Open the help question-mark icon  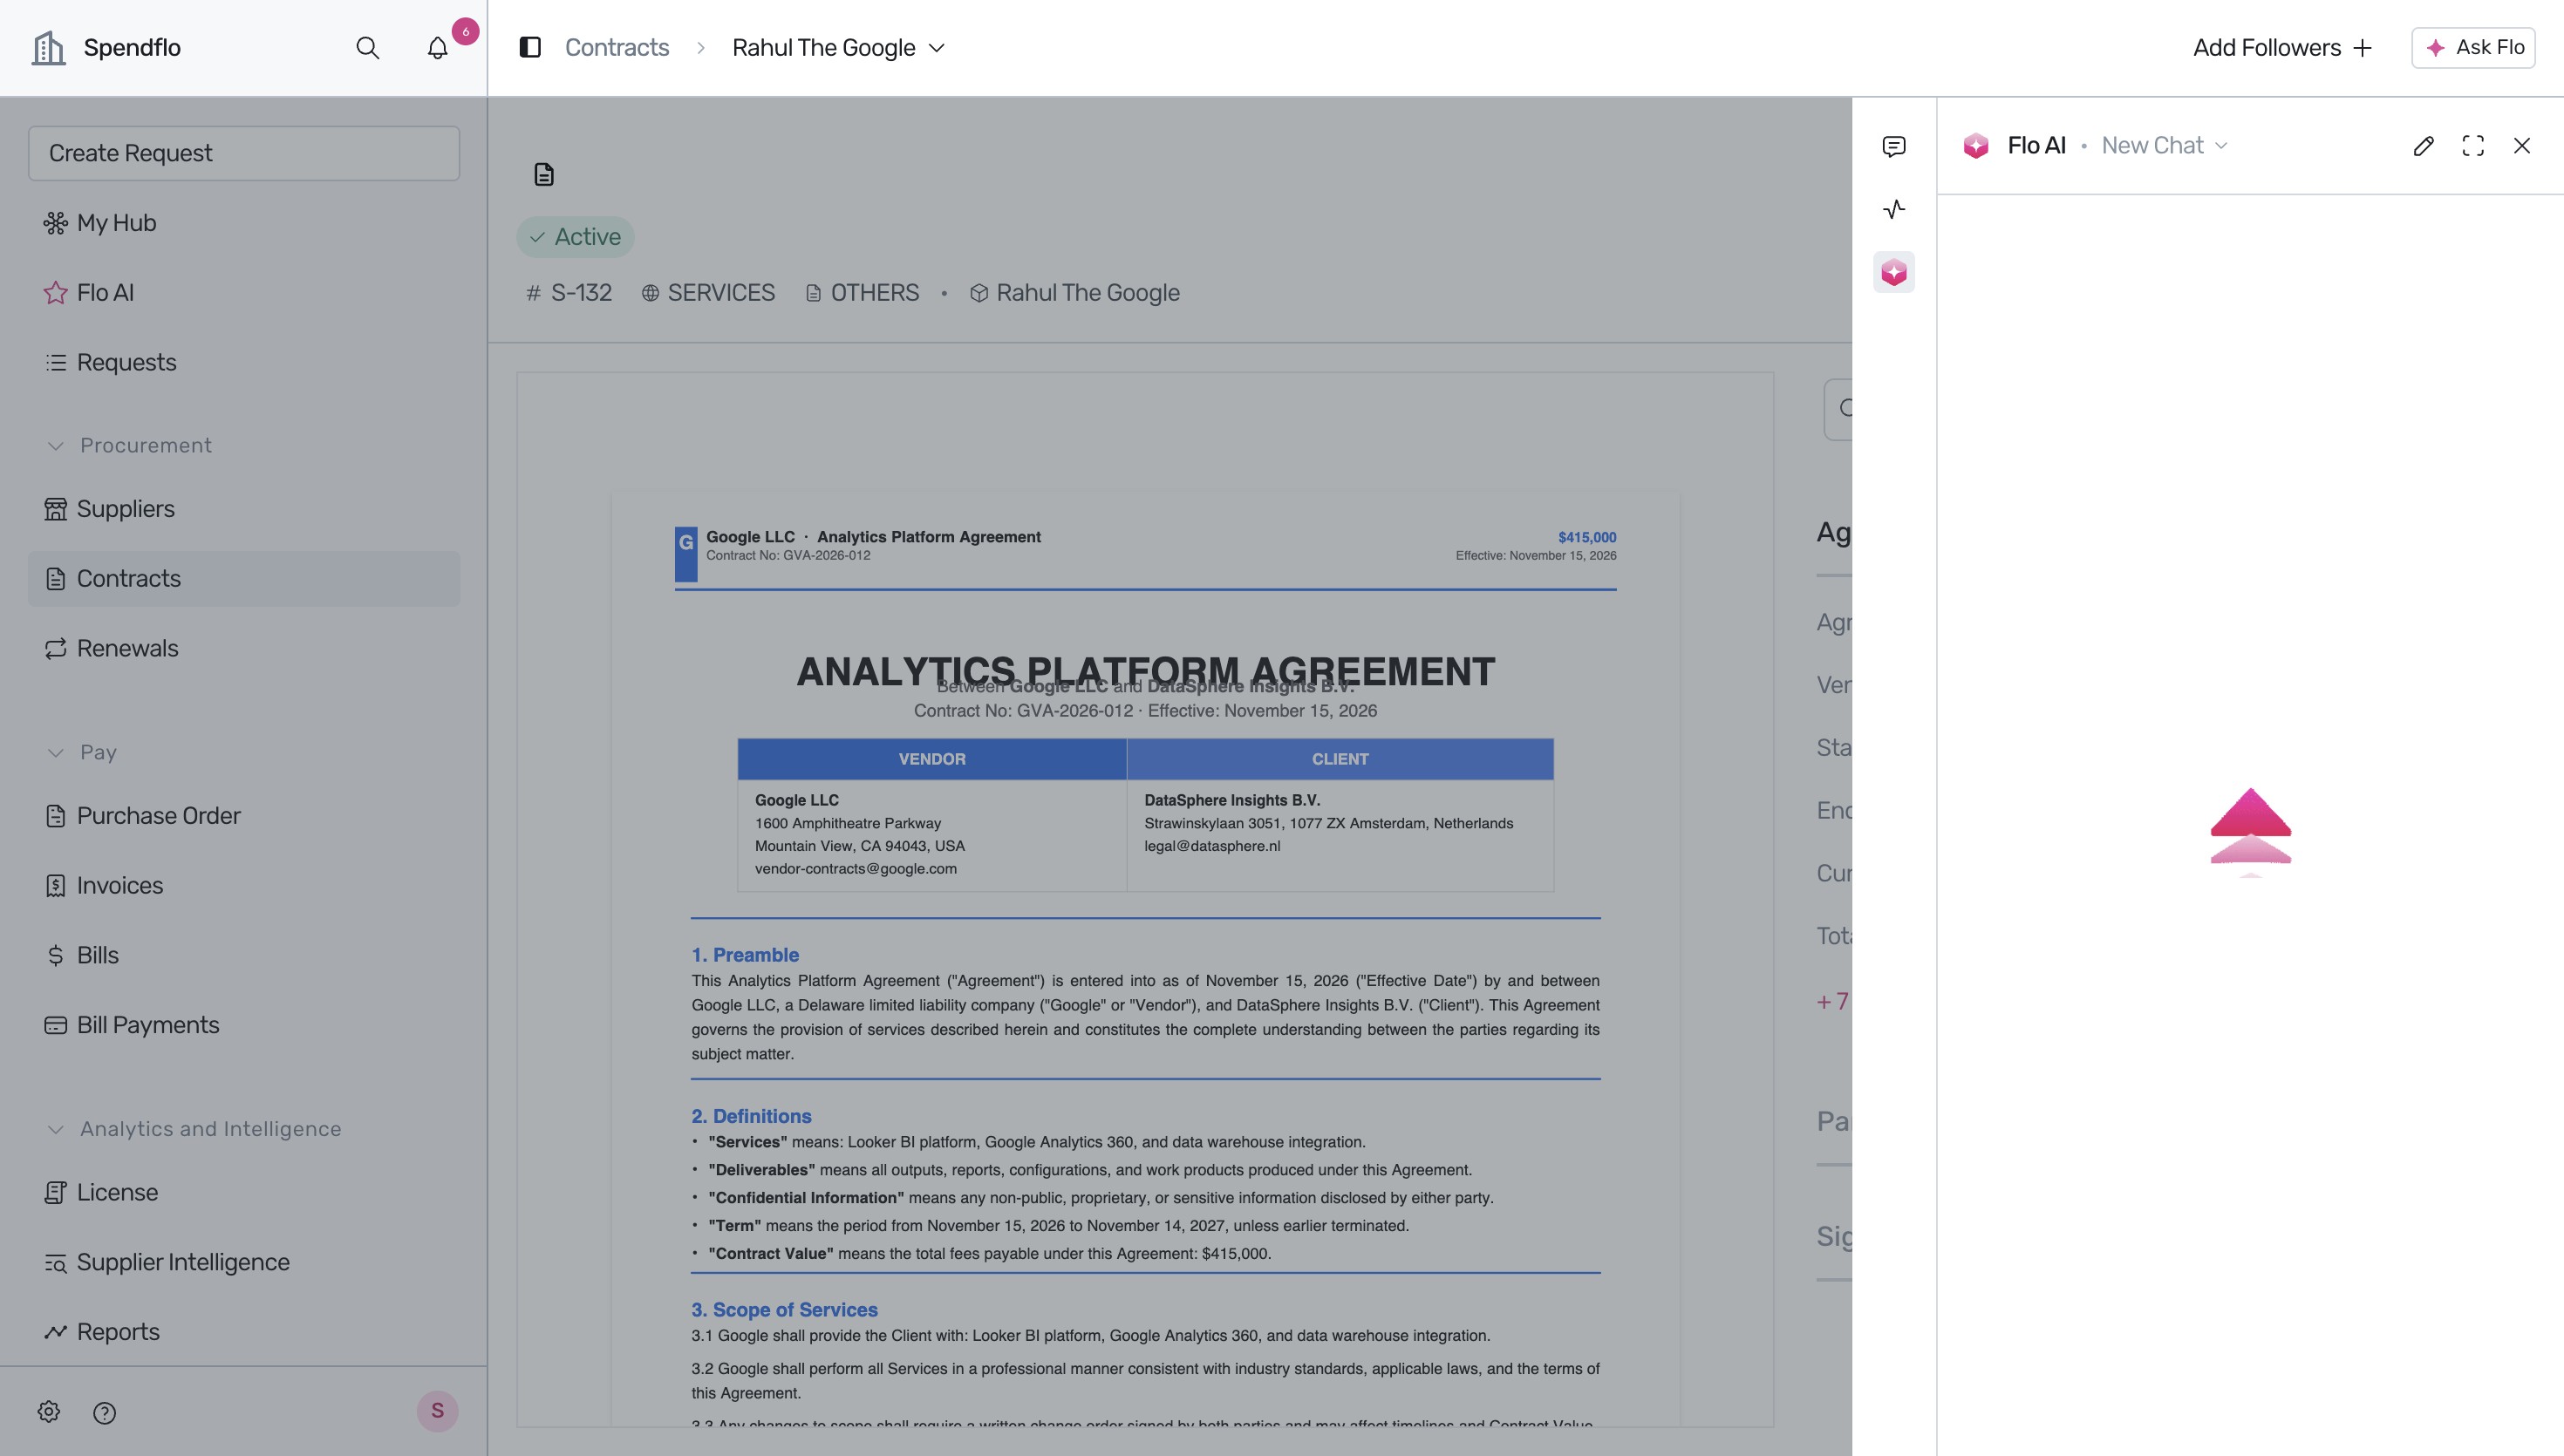[104, 1412]
